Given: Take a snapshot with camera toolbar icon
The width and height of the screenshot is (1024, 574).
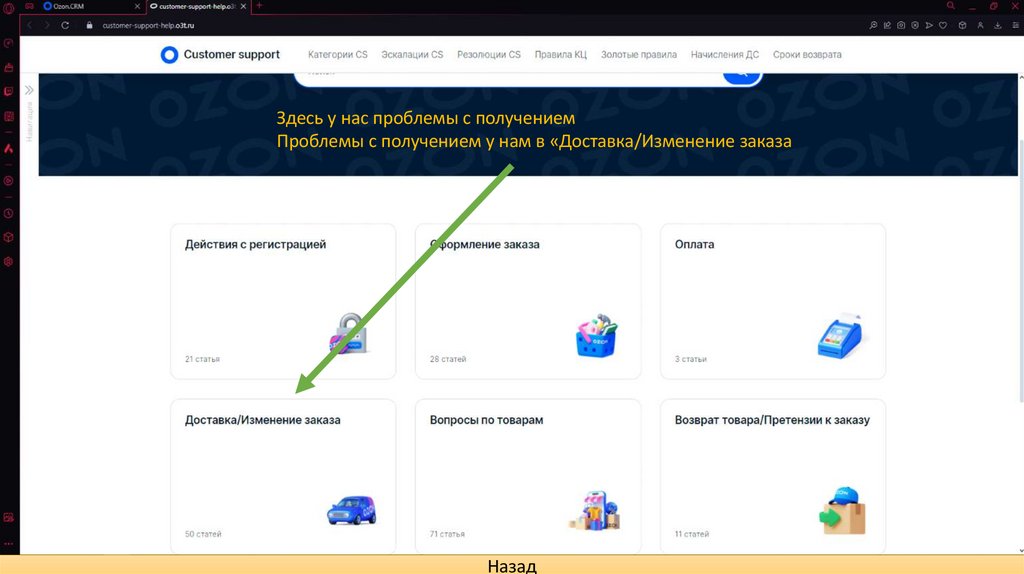Looking at the screenshot, I should [x=901, y=25].
